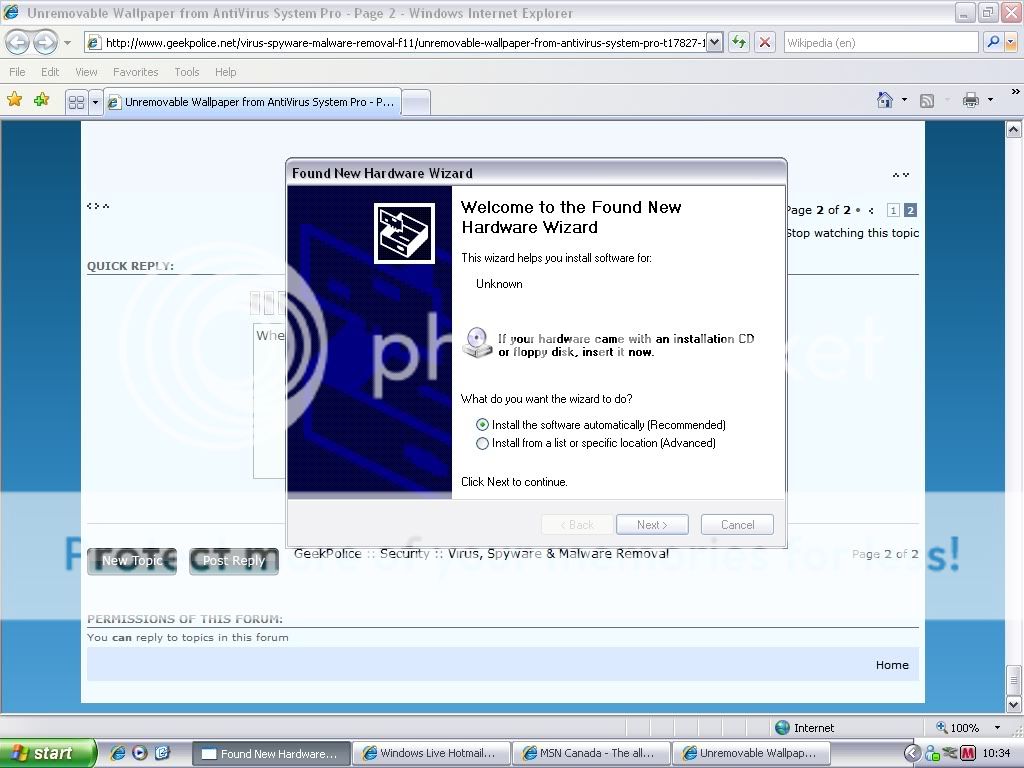Click the small navigation arrows above Quick Reply
The height and width of the screenshot is (768, 1024).
coord(98,206)
